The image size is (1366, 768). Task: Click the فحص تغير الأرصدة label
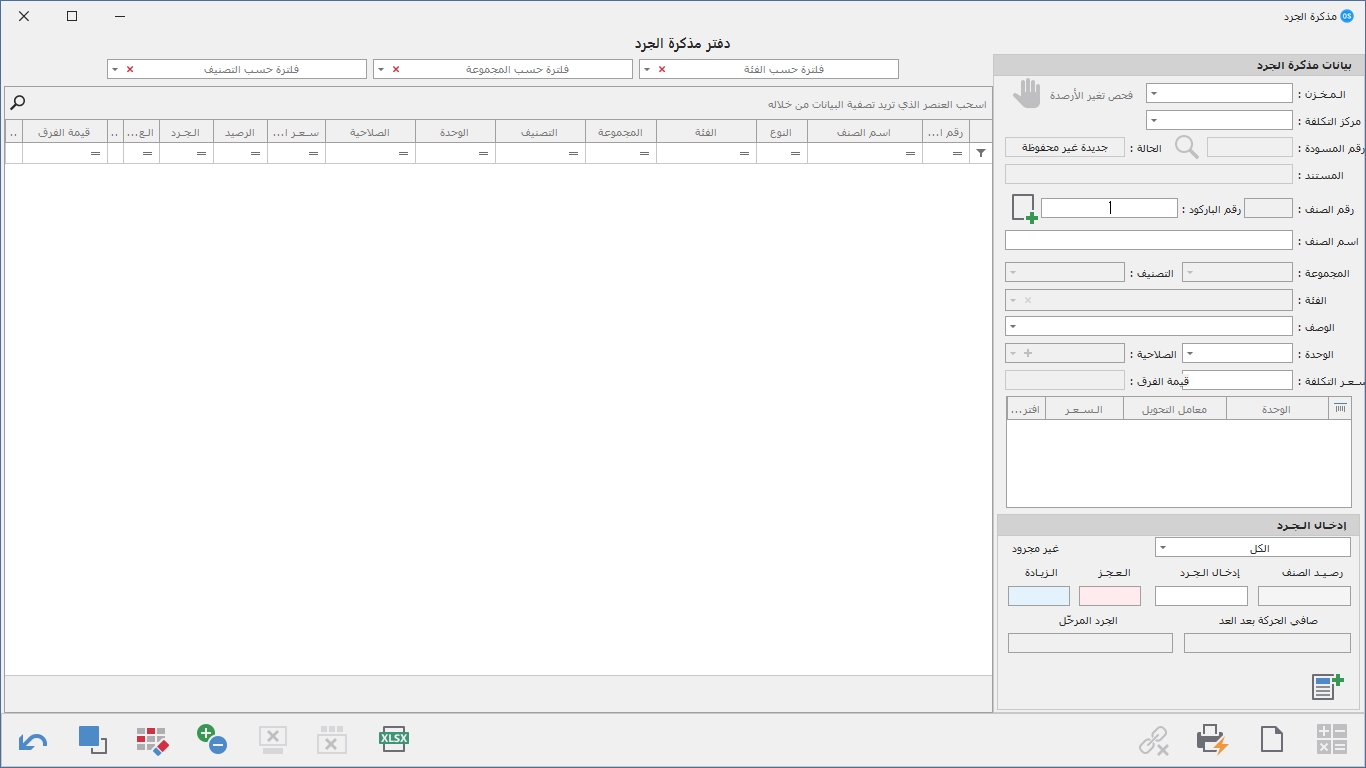coord(1091,95)
